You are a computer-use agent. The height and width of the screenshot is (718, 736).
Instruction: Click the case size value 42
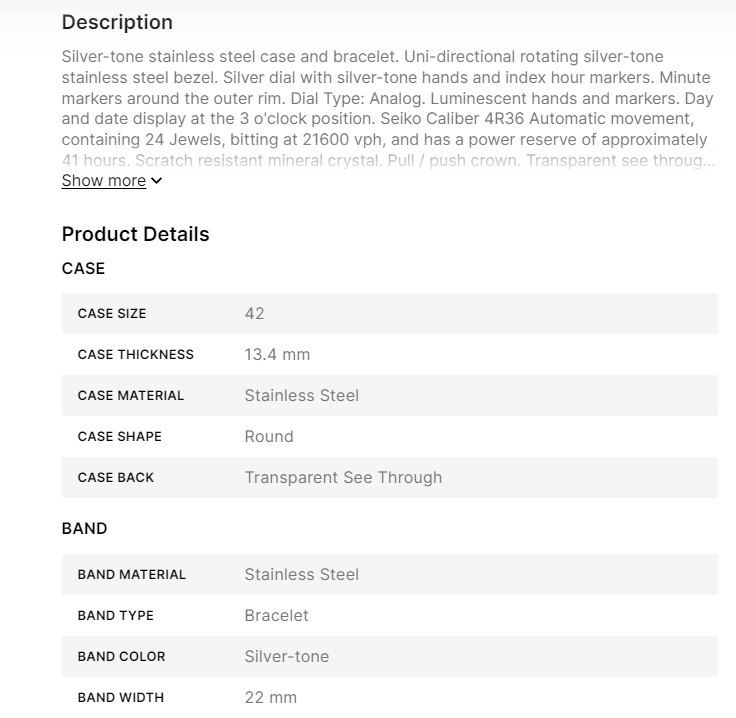(254, 313)
